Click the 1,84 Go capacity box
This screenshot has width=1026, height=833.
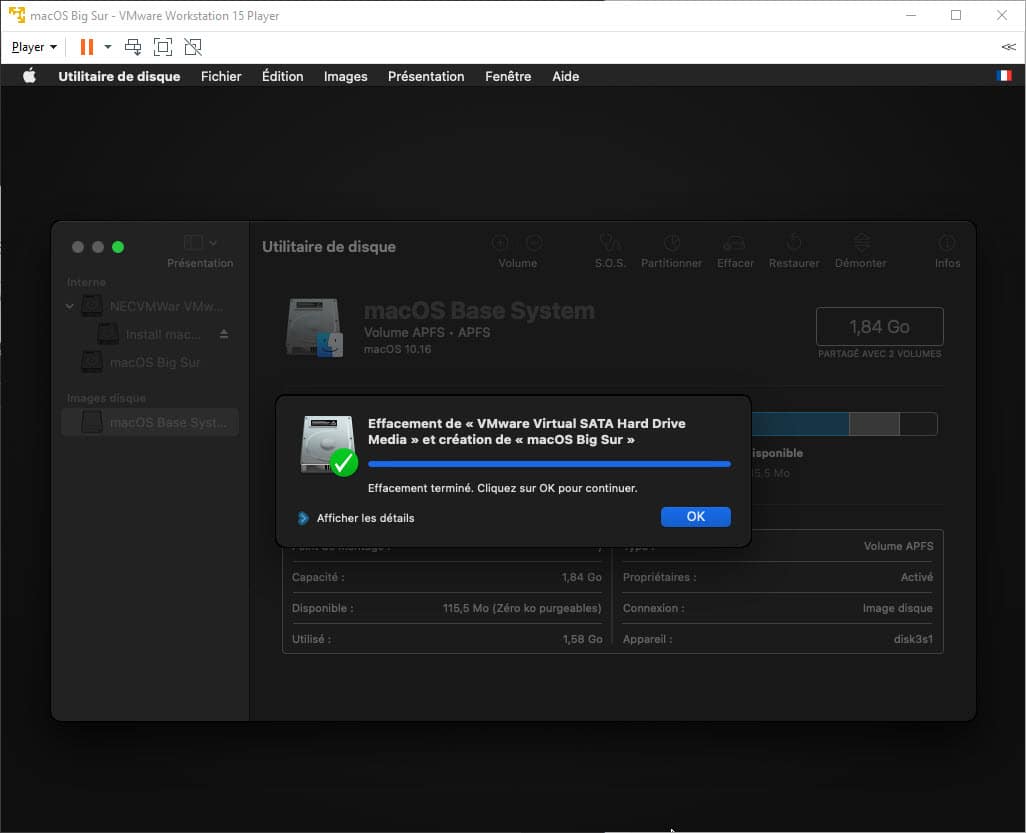pos(879,327)
